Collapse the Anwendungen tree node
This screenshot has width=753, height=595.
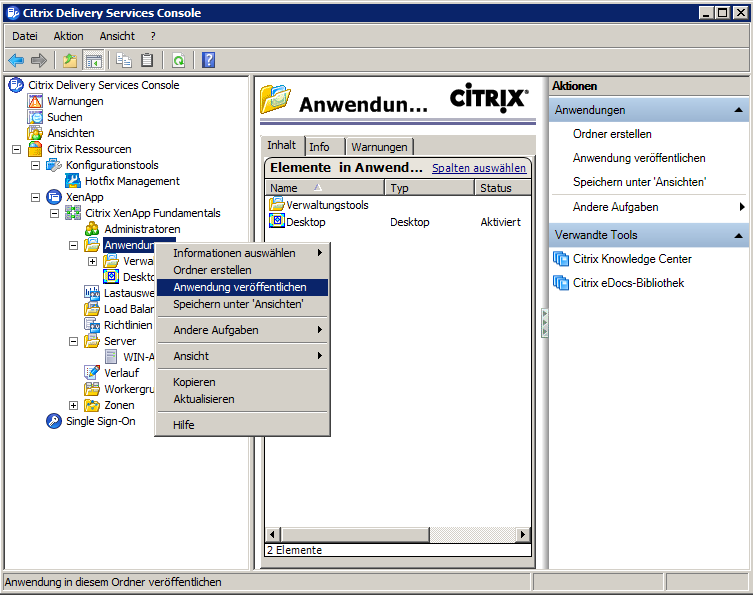coord(73,245)
